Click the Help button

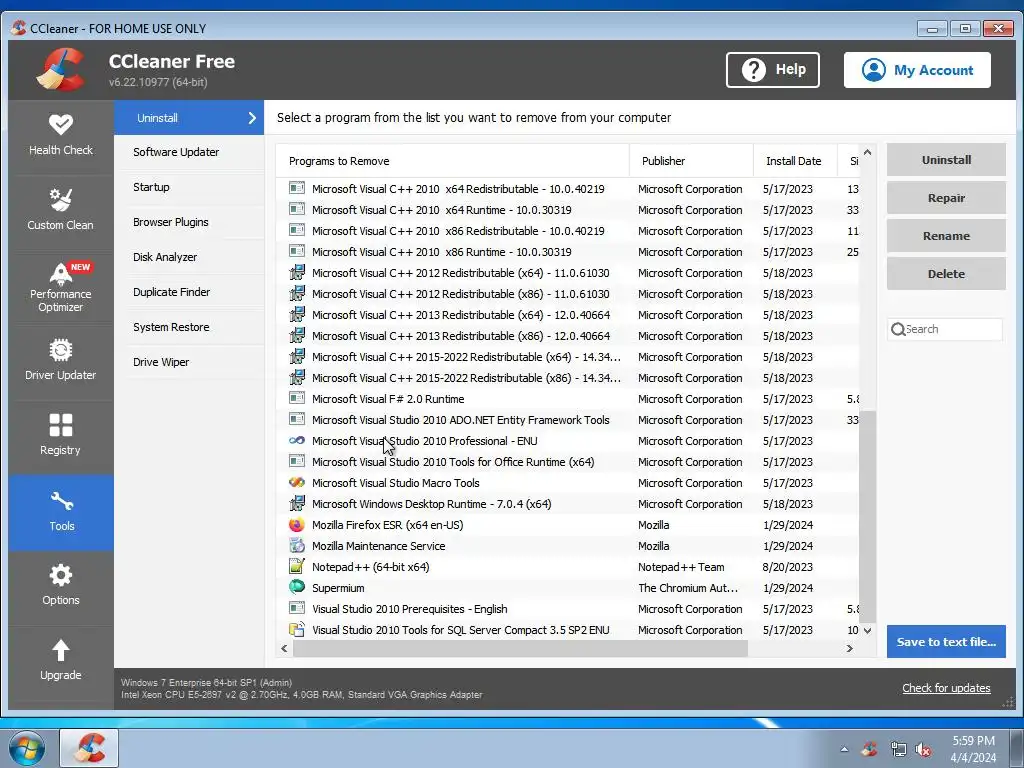[773, 70]
